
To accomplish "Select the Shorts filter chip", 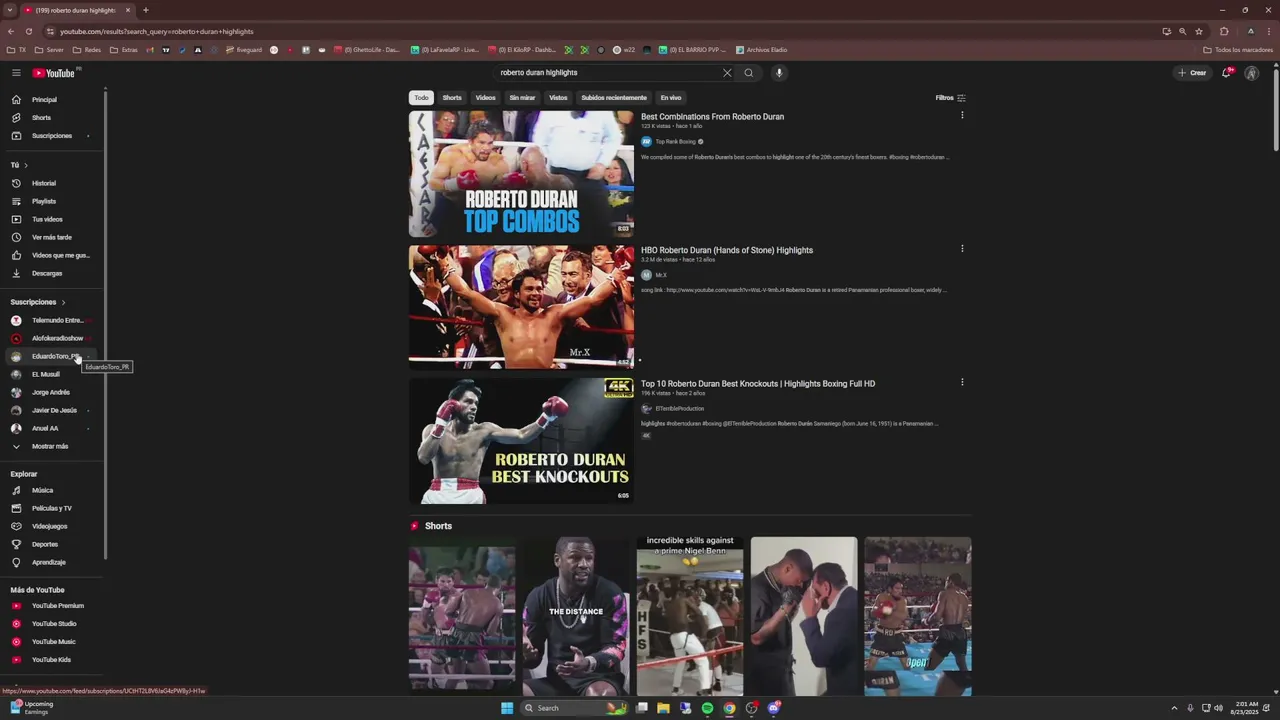I will (452, 98).
